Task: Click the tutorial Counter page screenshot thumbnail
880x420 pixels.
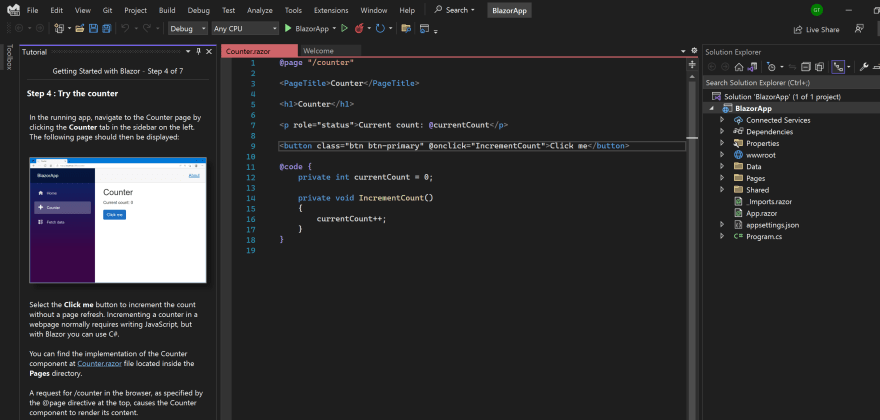Action: (x=118, y=220)
